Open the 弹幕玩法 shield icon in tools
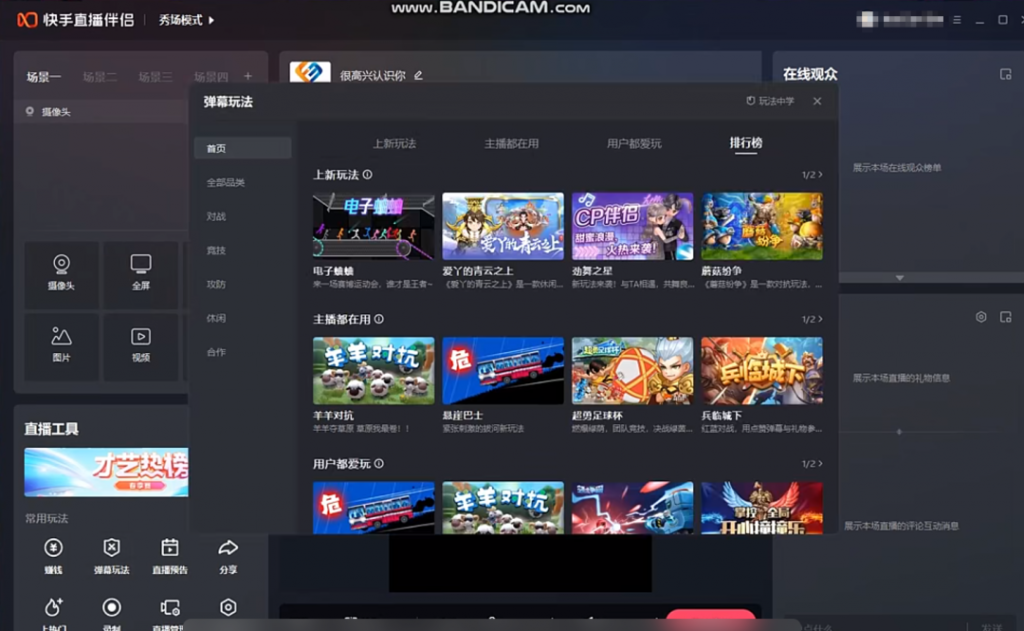This screenshot has width=1024, height=631. click(x=112, y=547)
